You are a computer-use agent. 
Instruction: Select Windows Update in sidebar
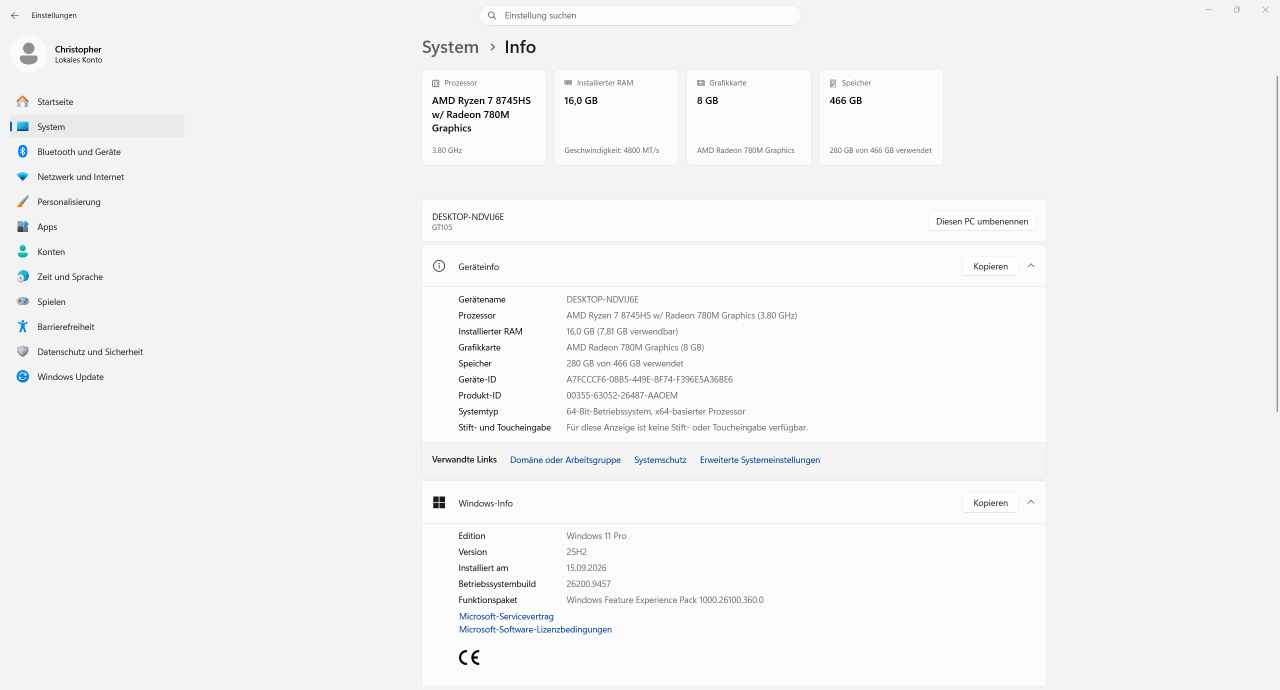tap(97, 377)
